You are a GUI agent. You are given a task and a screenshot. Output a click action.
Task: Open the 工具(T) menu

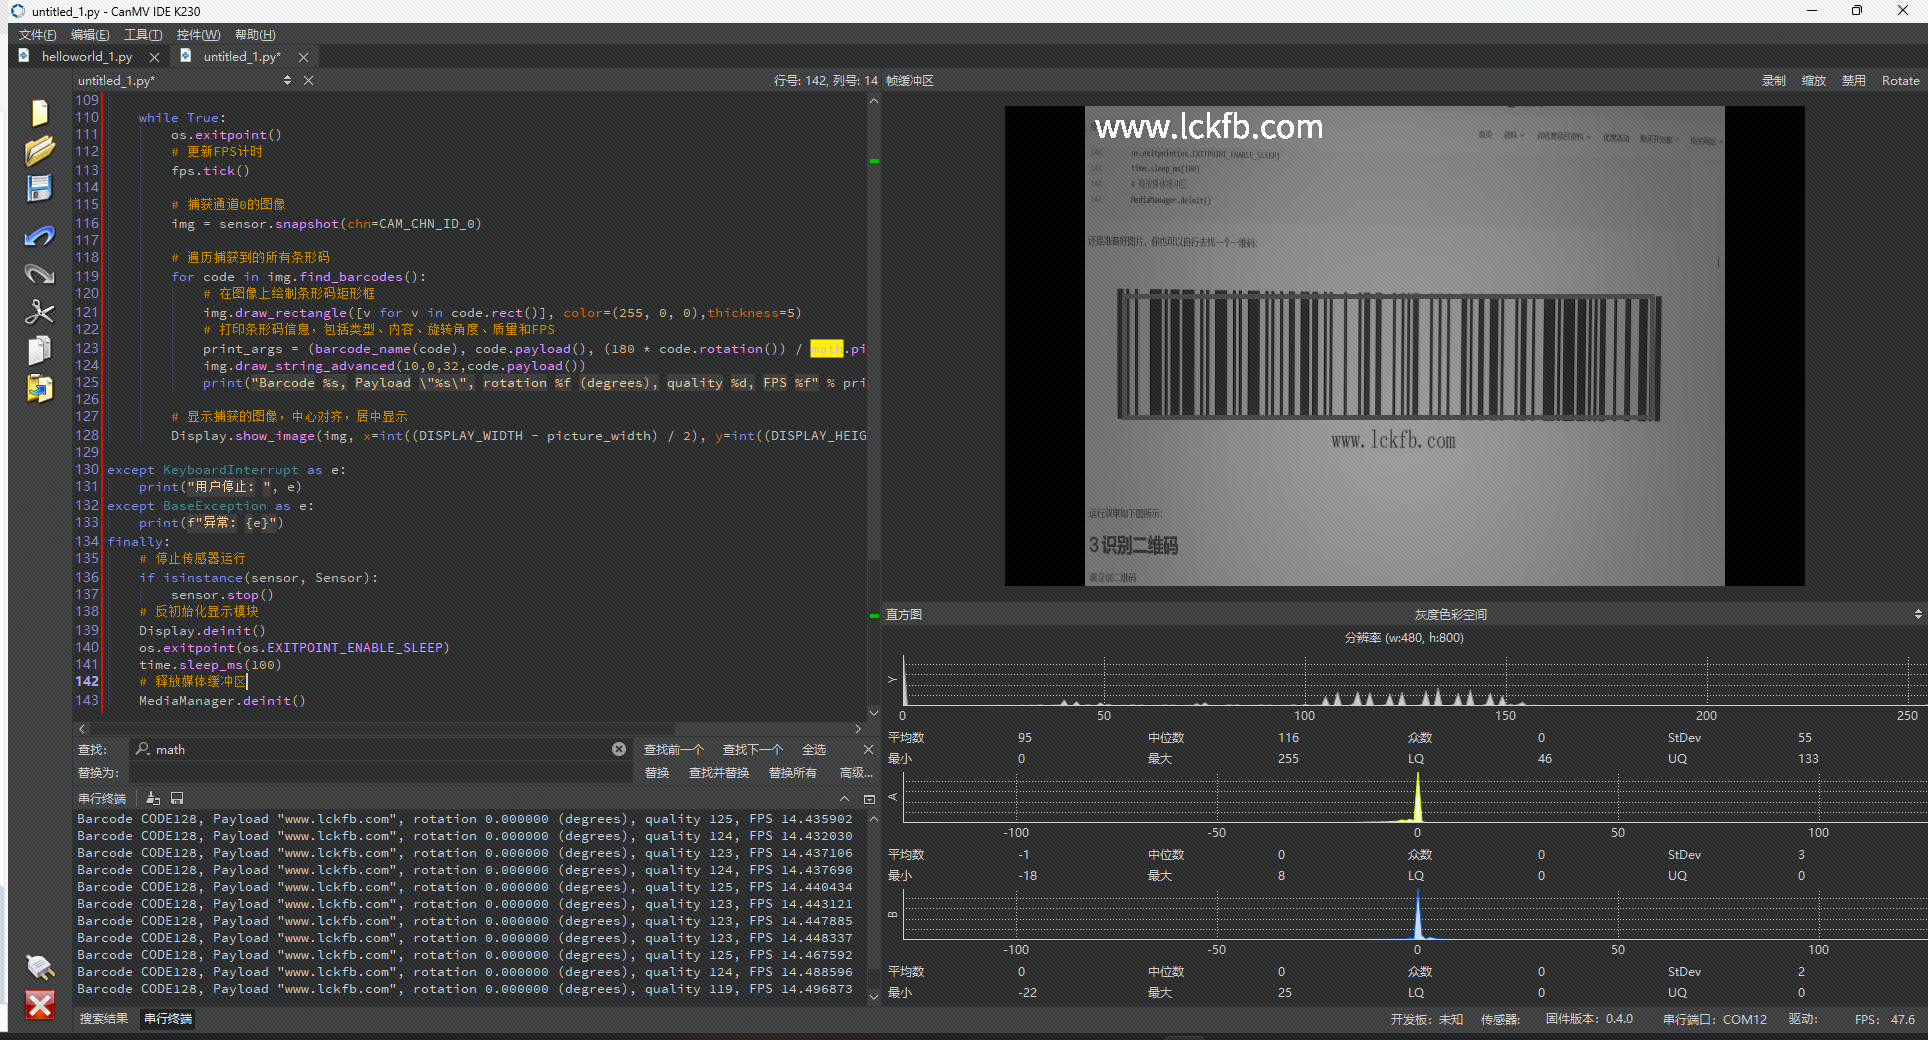tap(143, 35)
